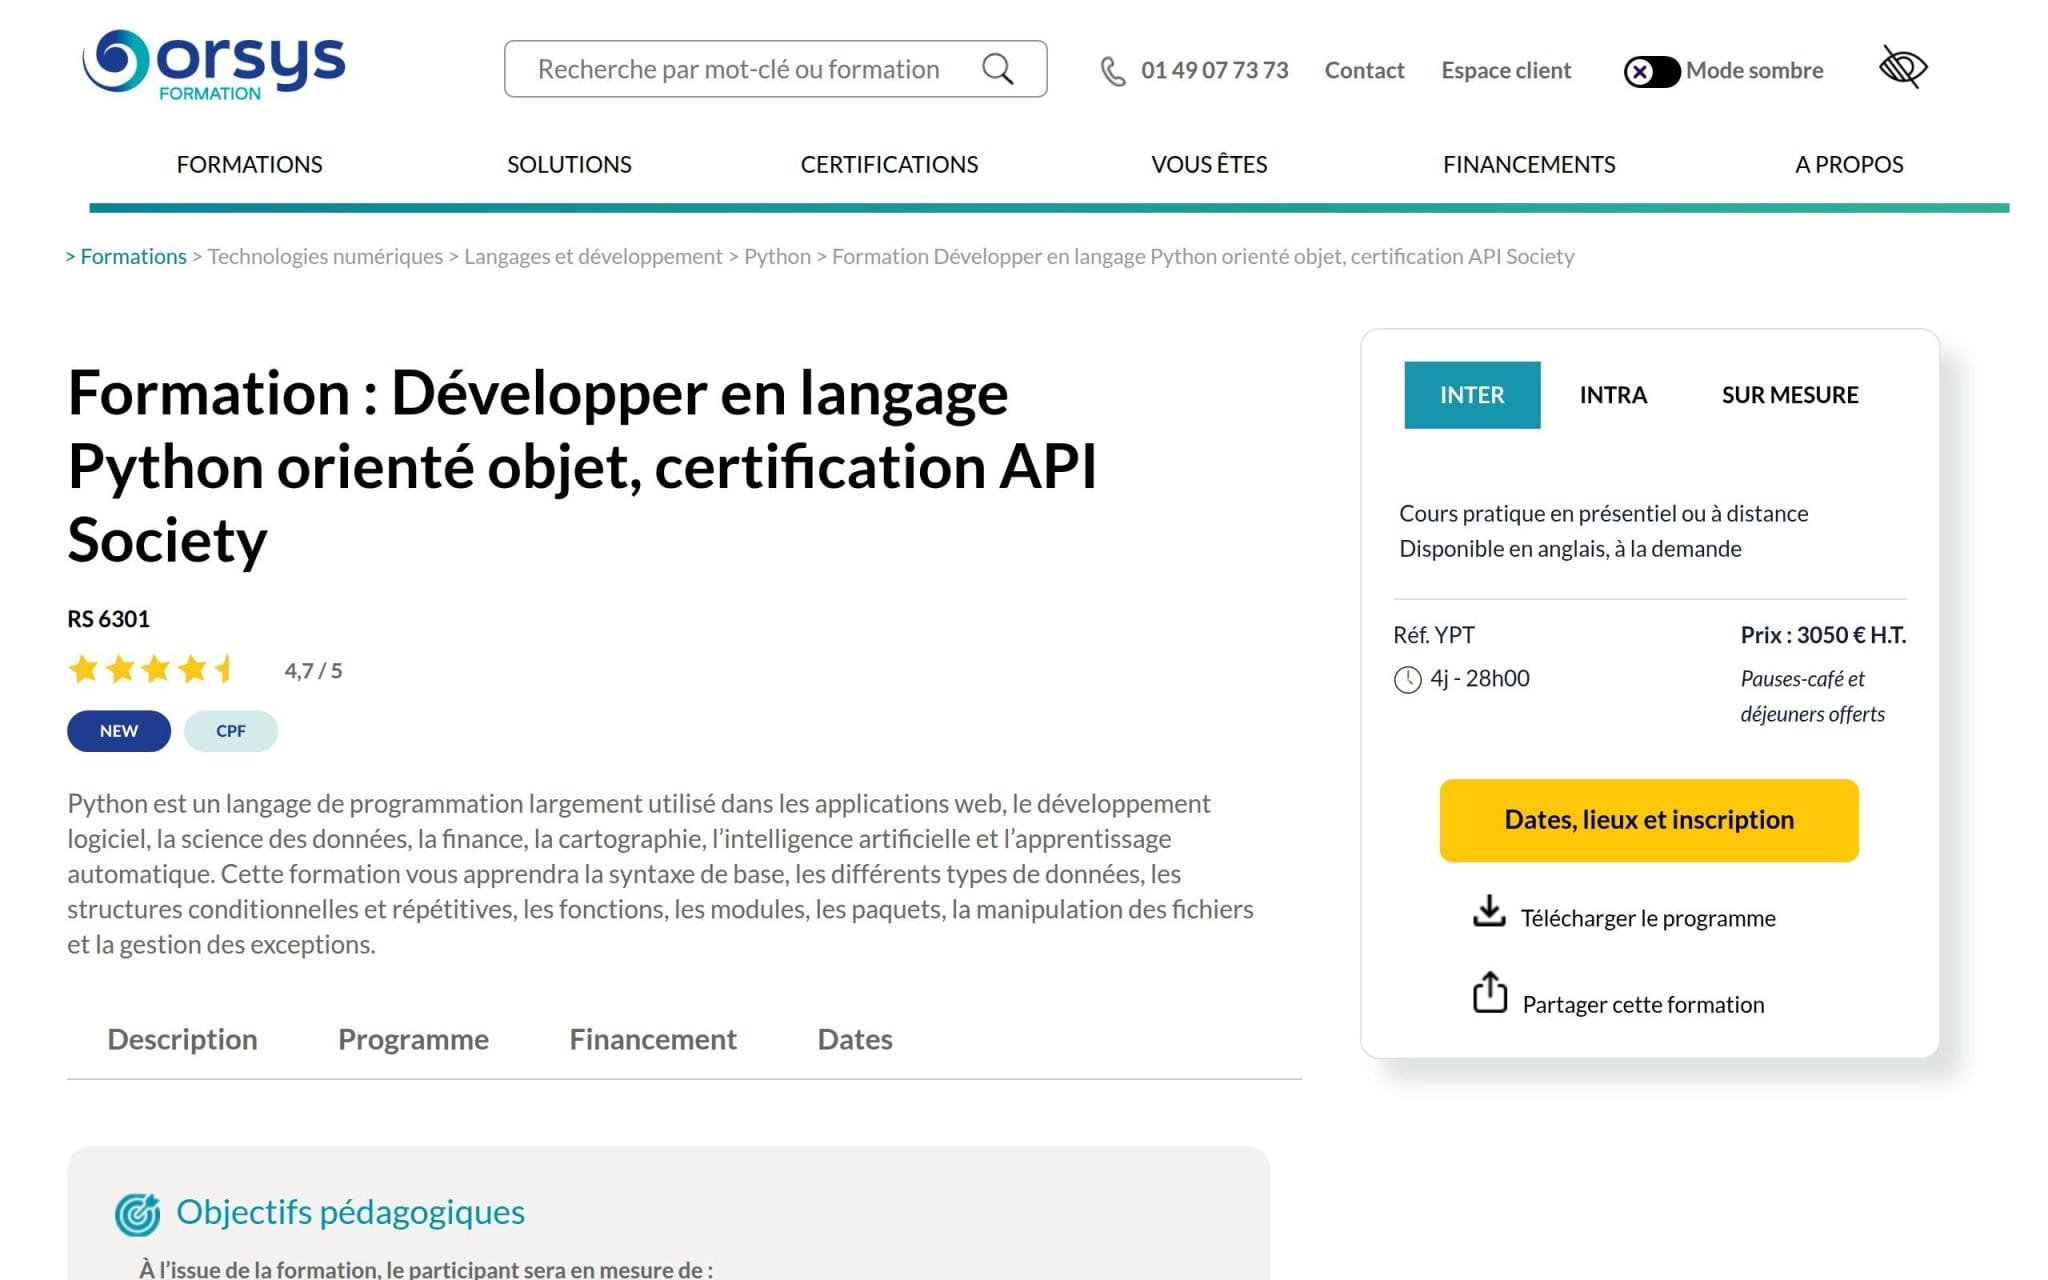
Task: Open the VOUS ÊTES menu
Action: pos(1209,164)
